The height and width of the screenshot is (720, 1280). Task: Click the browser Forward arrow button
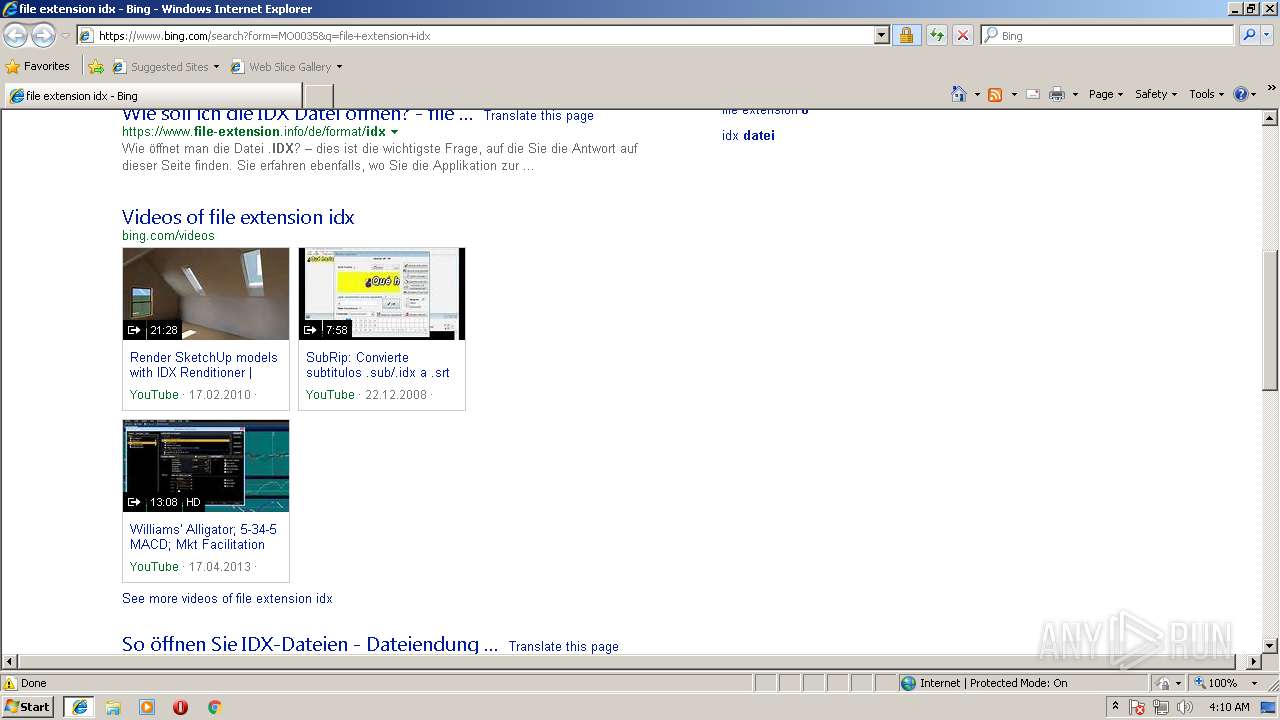43,35
